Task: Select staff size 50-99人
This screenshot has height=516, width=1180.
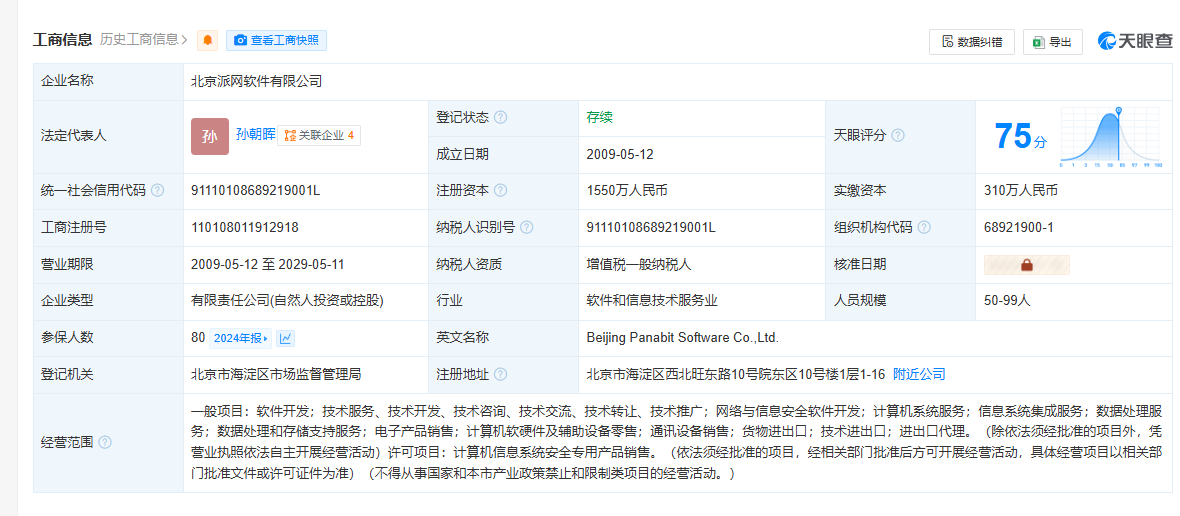Action: [1007, 301]
